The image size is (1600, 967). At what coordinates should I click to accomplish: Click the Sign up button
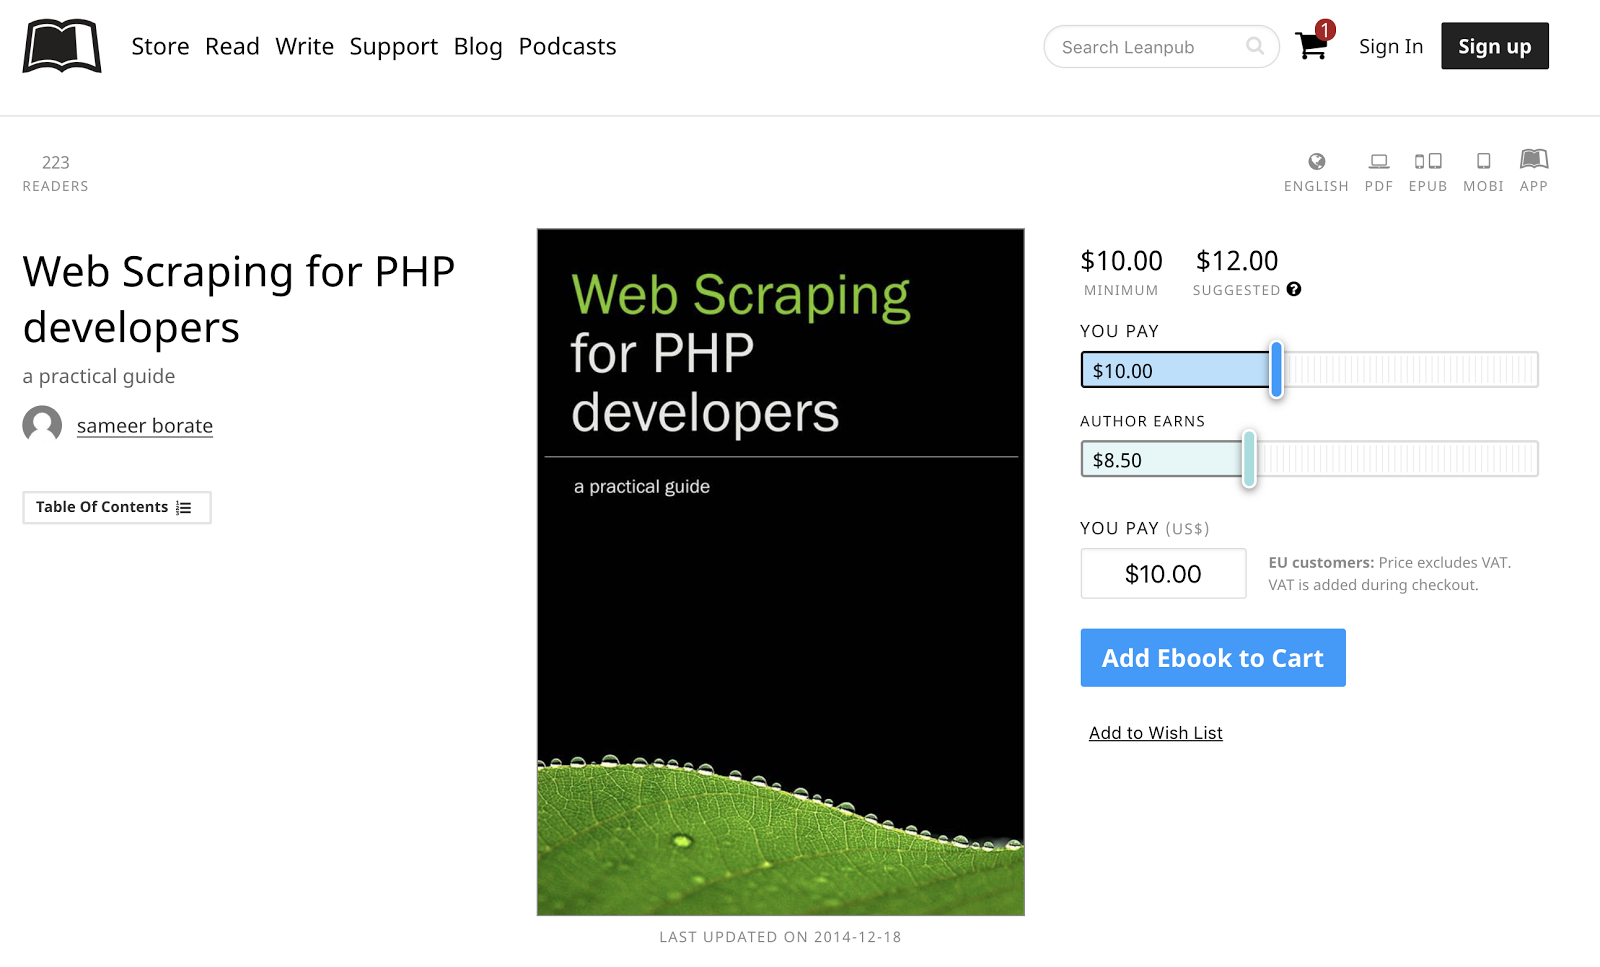click(1495, 46)
